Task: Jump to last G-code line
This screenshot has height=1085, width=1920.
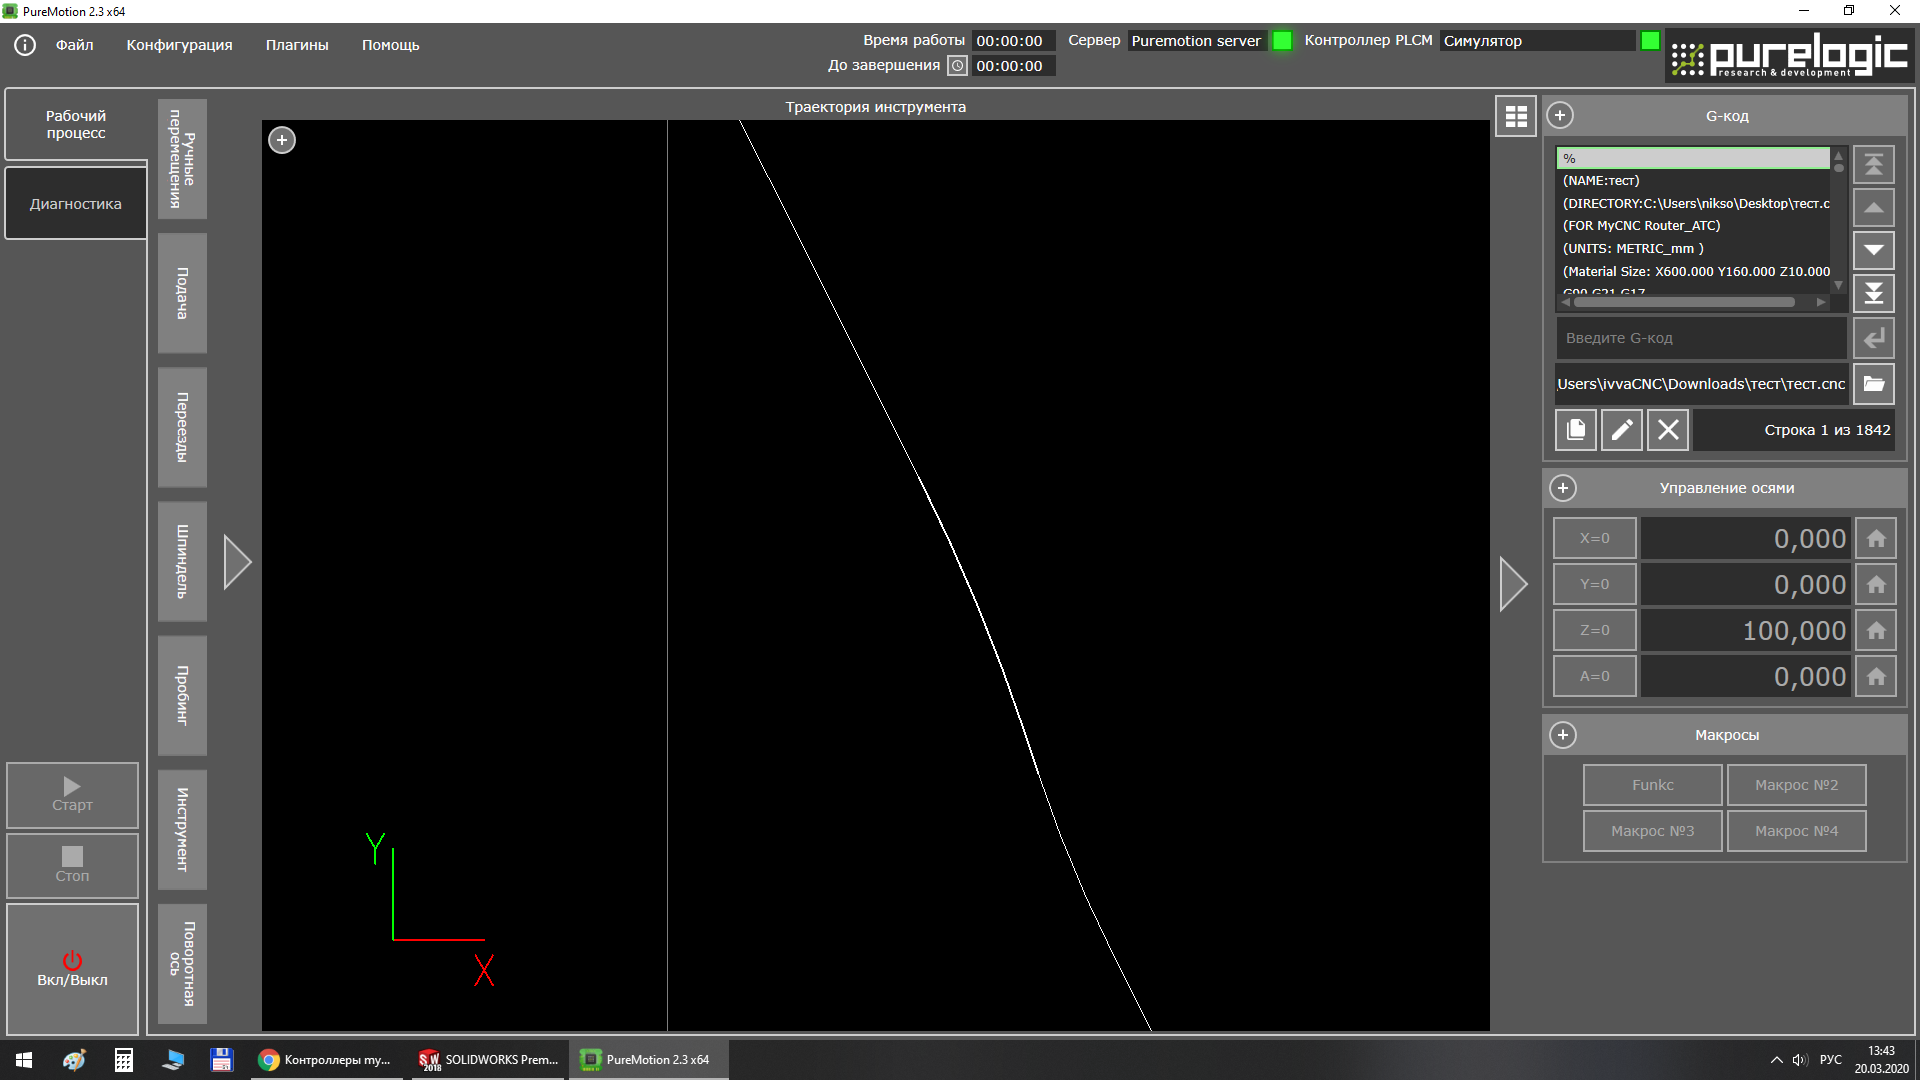Action: click(1873, 294)
